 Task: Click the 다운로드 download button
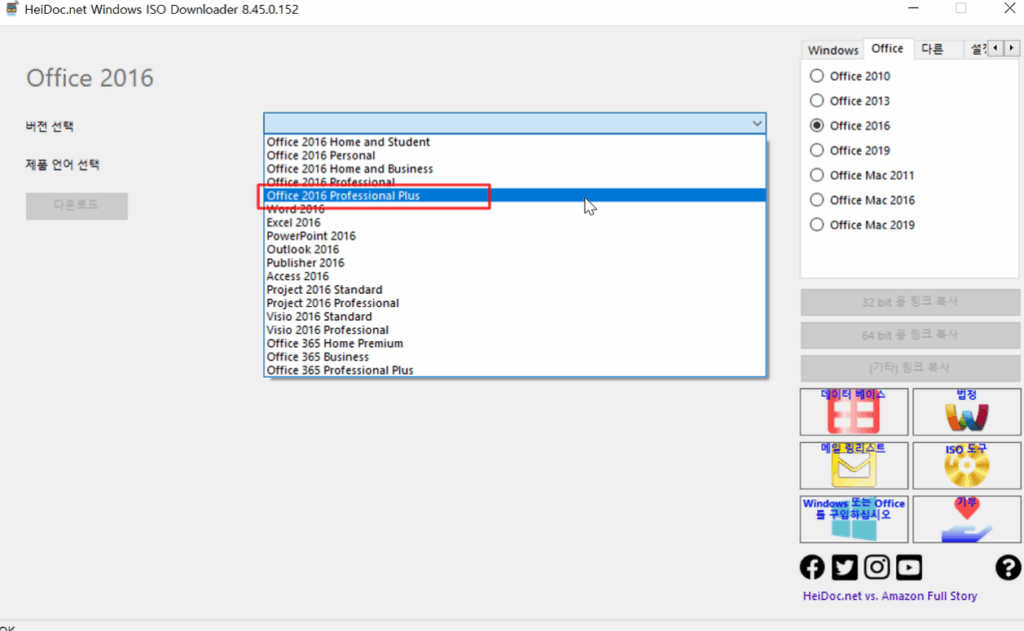click(77, 206)
